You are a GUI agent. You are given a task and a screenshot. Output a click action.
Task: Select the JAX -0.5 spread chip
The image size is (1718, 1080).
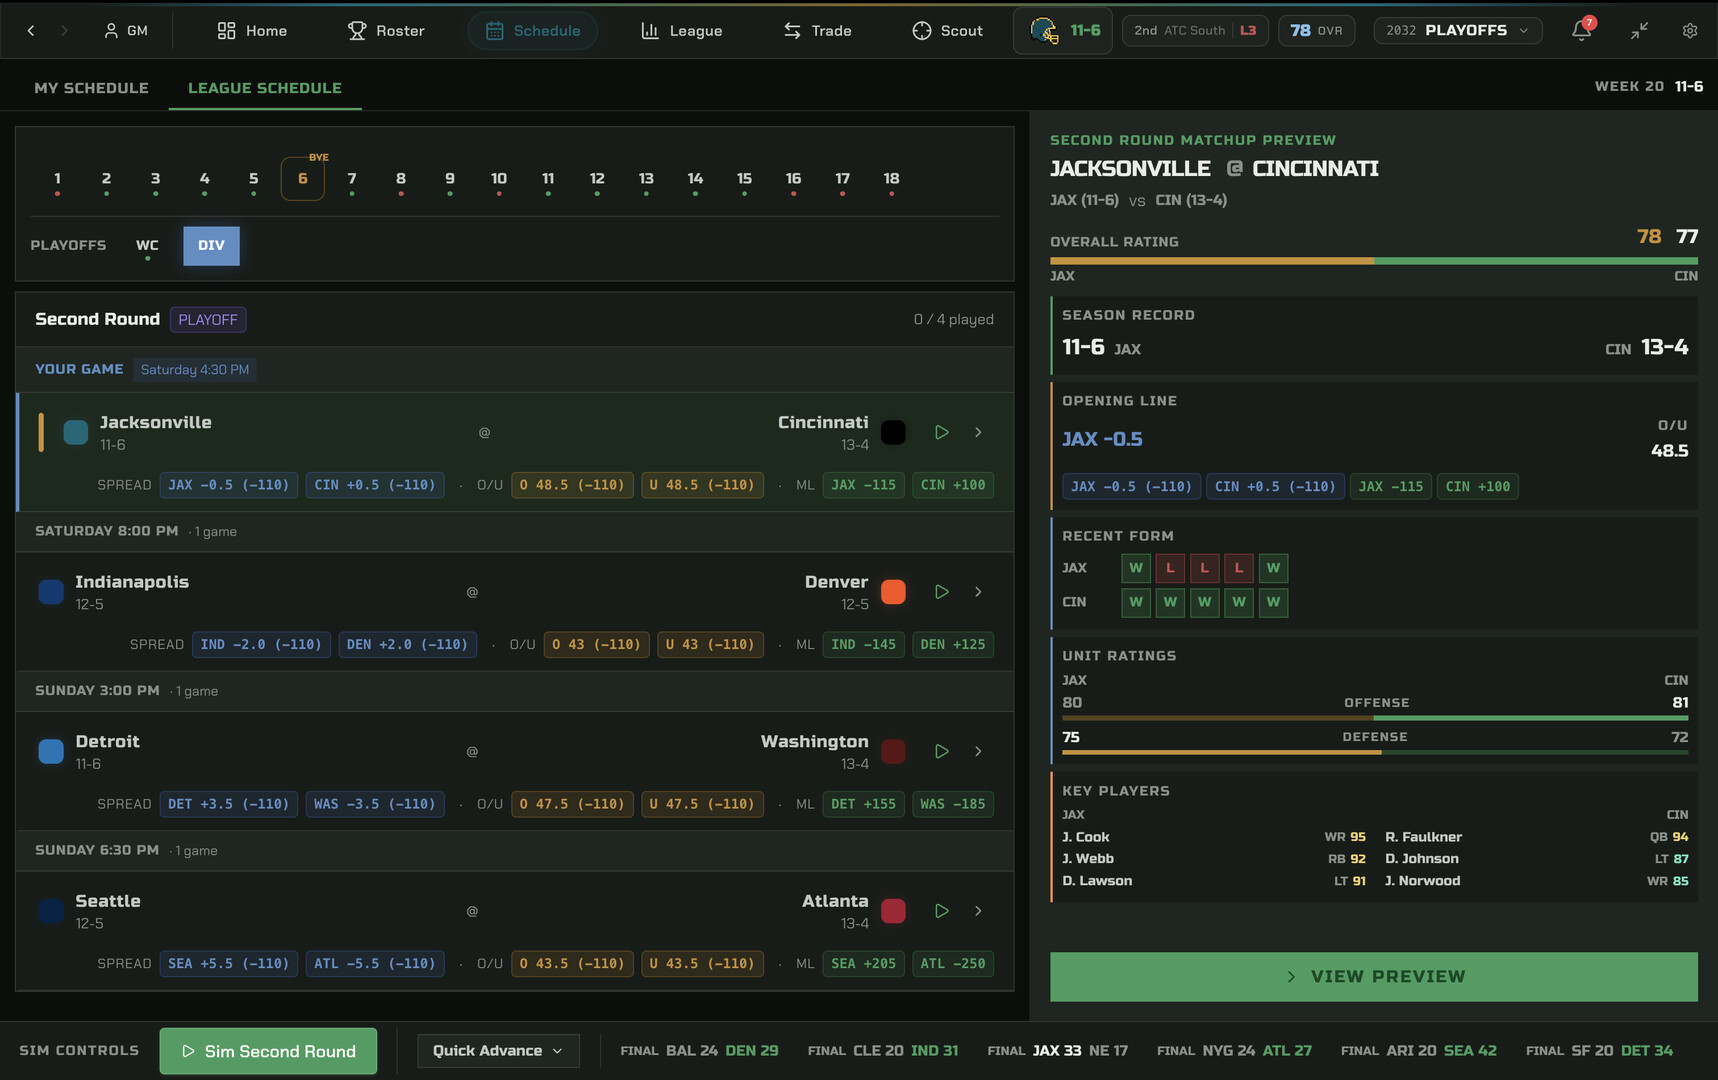(x=228, y=485)
